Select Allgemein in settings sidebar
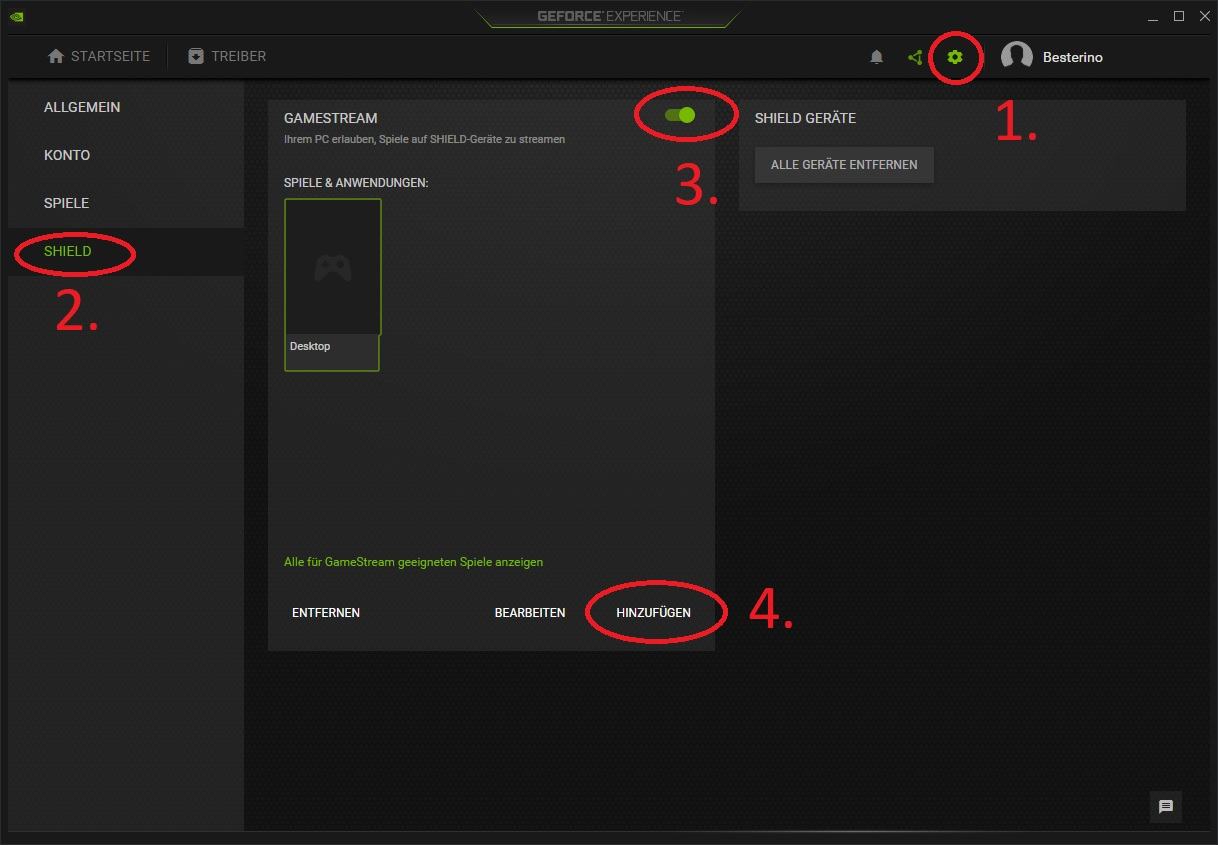The height and width of the screenshot is (845, 1218). (126, 107)
